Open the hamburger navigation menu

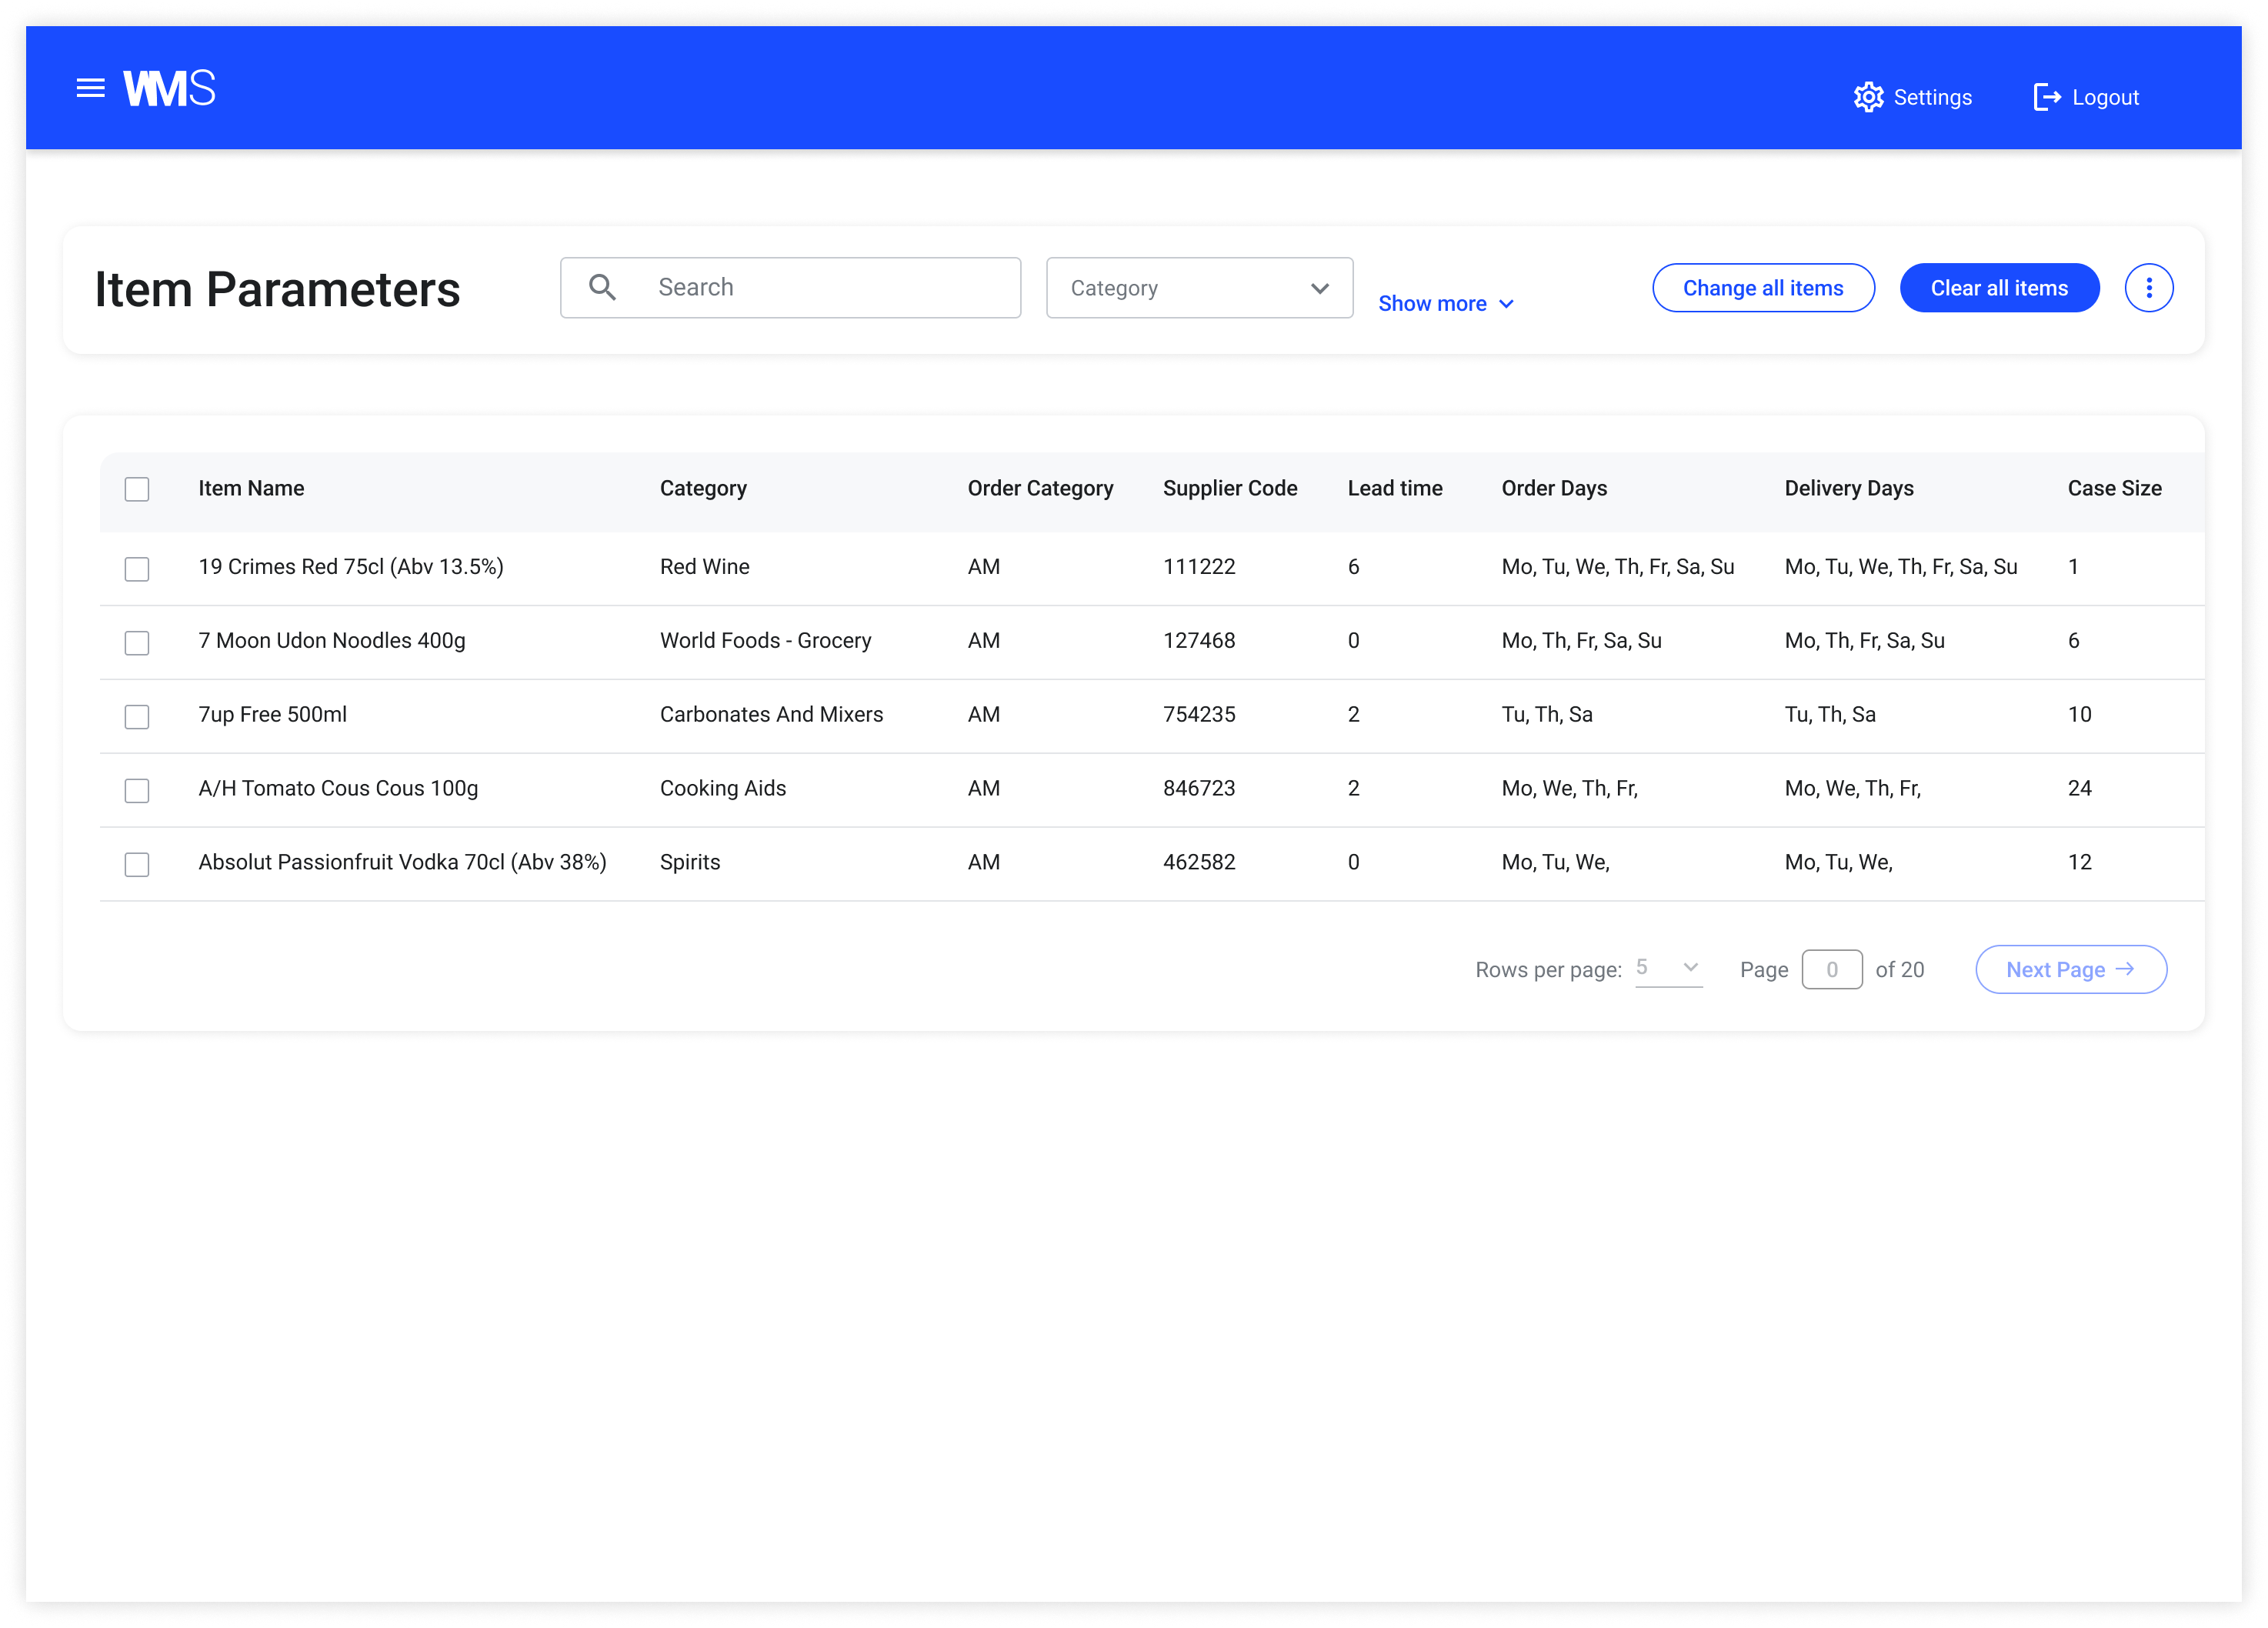[x=91, y=88]
